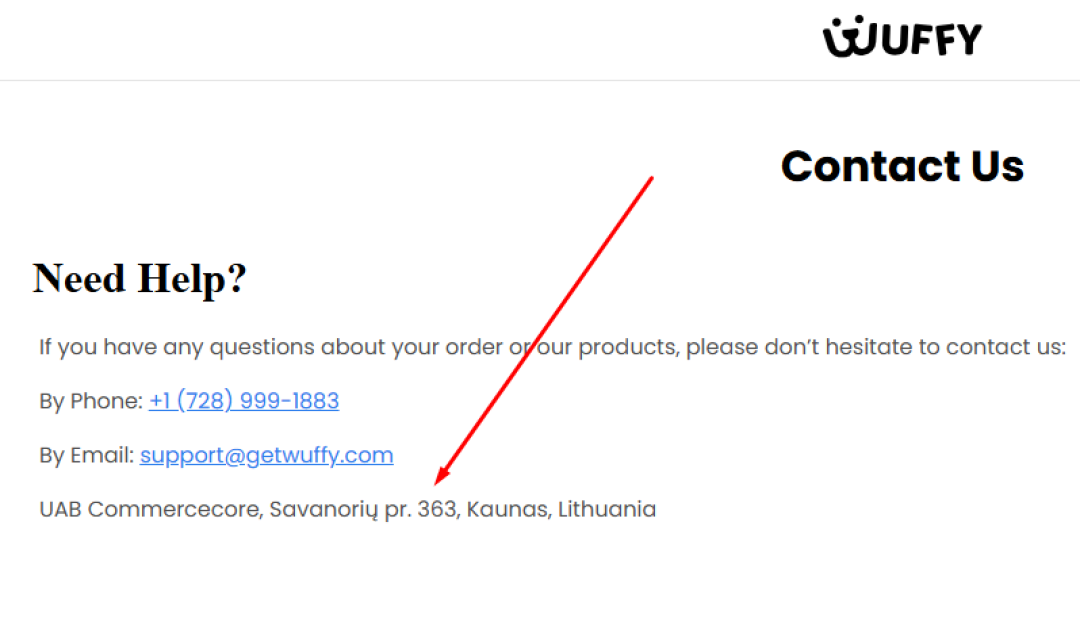Click the upper tail end of the red arrow
1080x618 pixels.
(651, 179)
